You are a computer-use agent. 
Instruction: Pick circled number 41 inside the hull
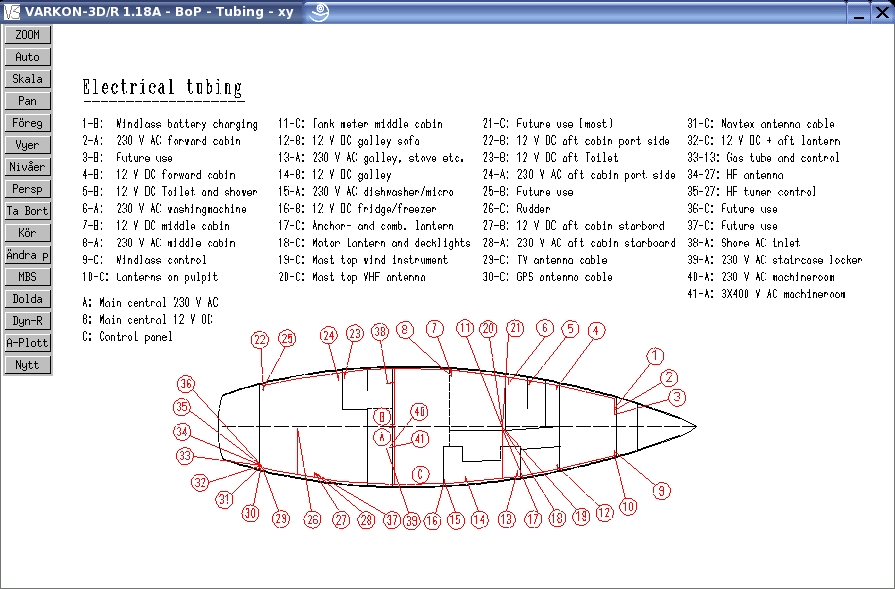click(x=420, y=439)
